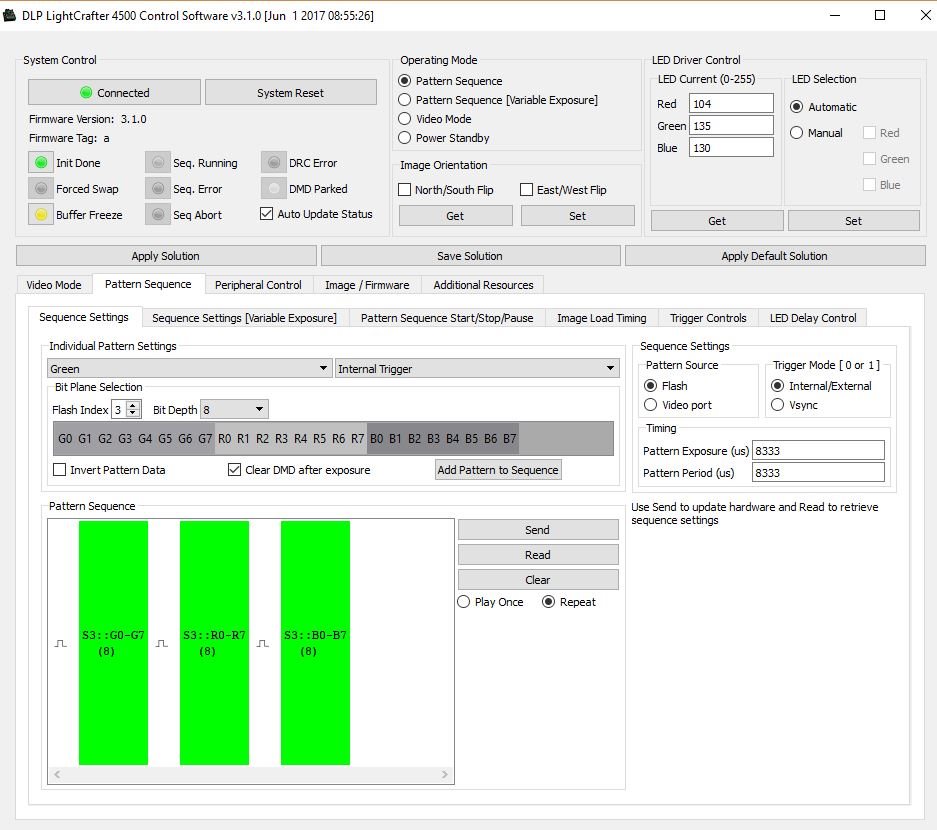
Task: Click the DRC Error status indicator
Action: (274, 163)
